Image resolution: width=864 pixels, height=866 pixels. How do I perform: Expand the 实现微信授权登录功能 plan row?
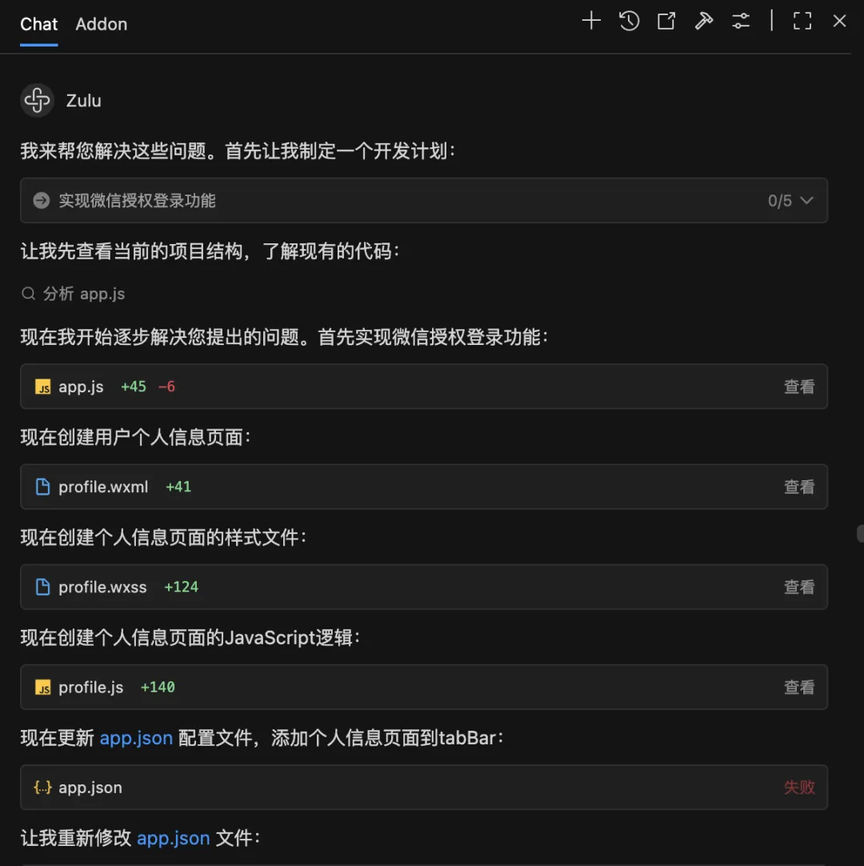pyautogui.click(x=137, y=201)
